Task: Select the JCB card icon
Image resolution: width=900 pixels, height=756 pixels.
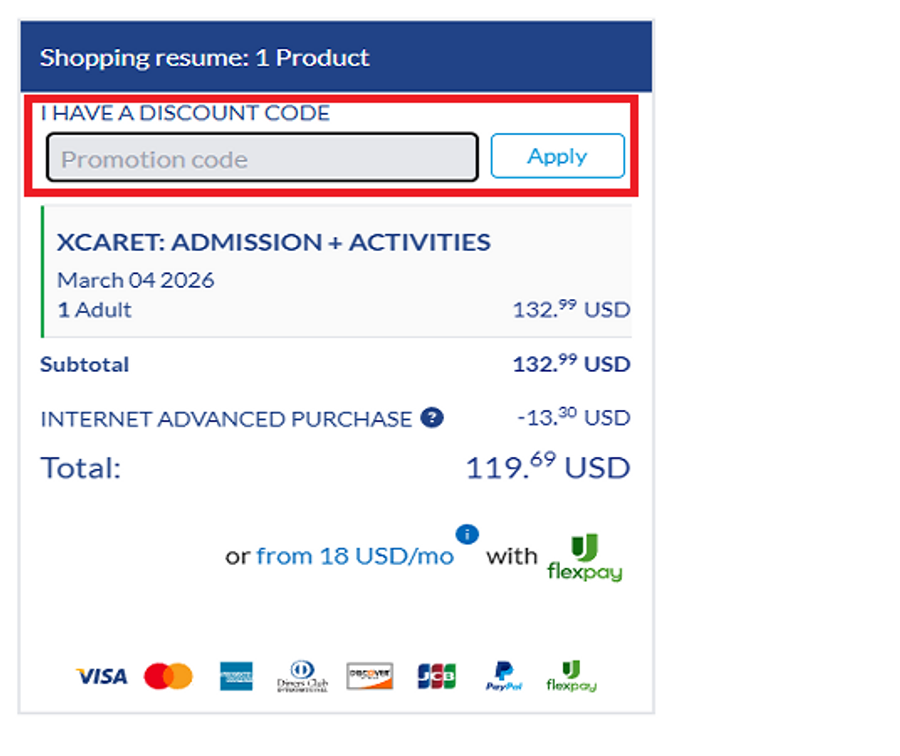Action: click(x=437, y=677)
